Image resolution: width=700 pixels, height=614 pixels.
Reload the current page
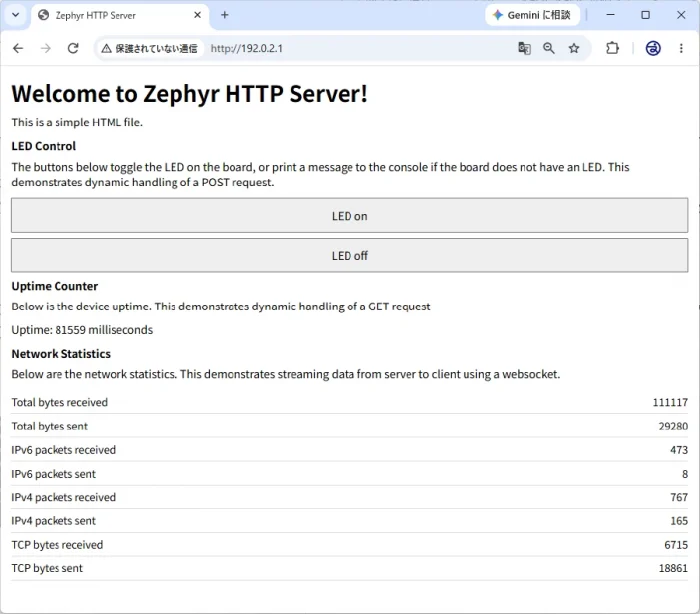(73, 48)
